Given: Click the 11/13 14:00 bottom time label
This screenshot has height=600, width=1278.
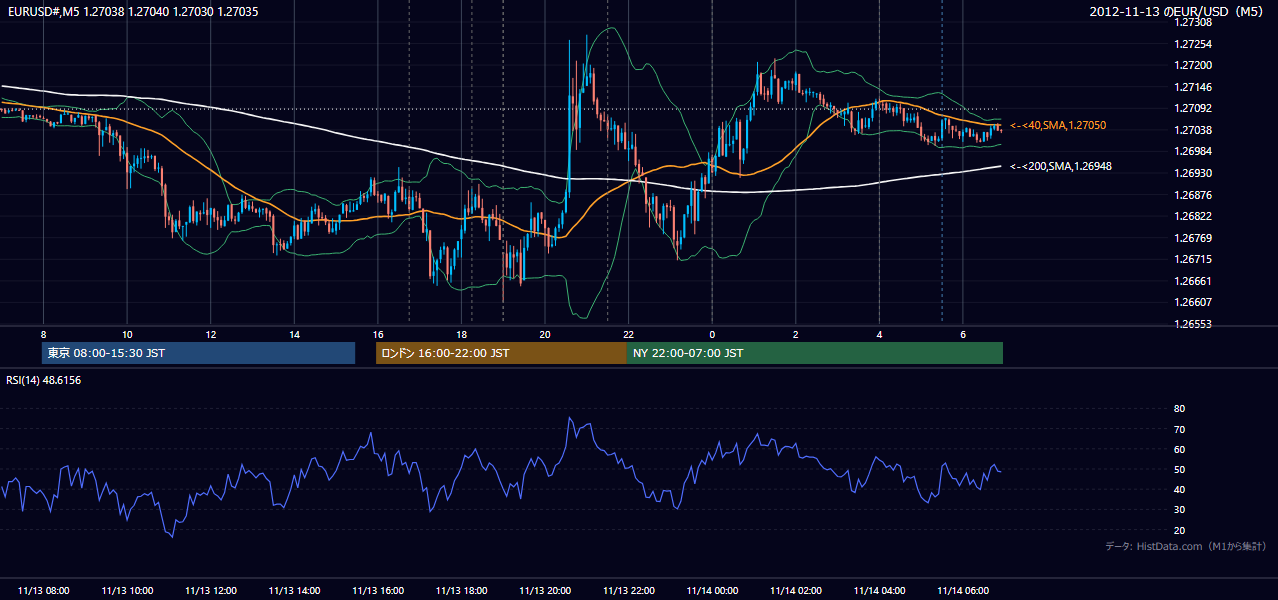Looking at the screenshot, I should click(294, 591).
